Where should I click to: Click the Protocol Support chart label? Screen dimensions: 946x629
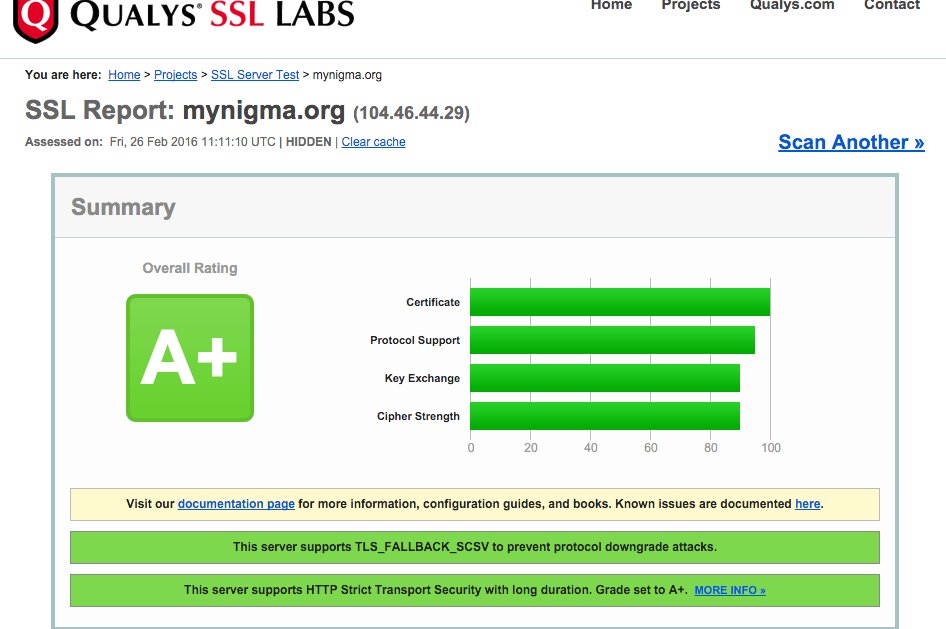[414, 340]
